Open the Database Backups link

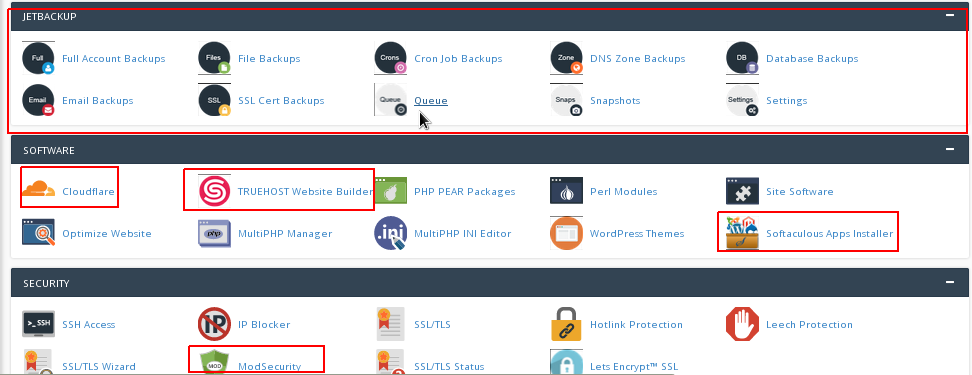[x=812, y=58]
